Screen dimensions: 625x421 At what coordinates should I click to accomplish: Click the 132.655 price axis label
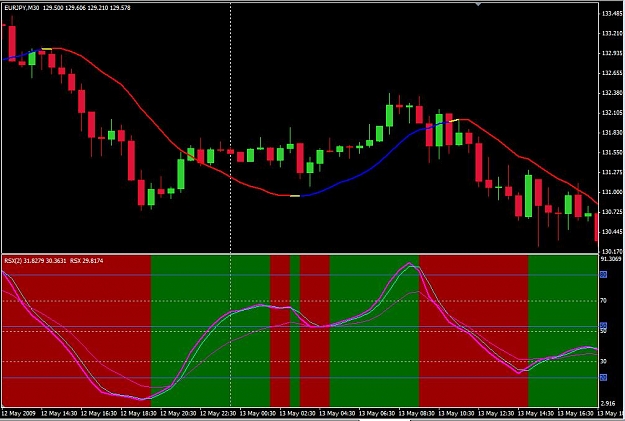point(612,73)
